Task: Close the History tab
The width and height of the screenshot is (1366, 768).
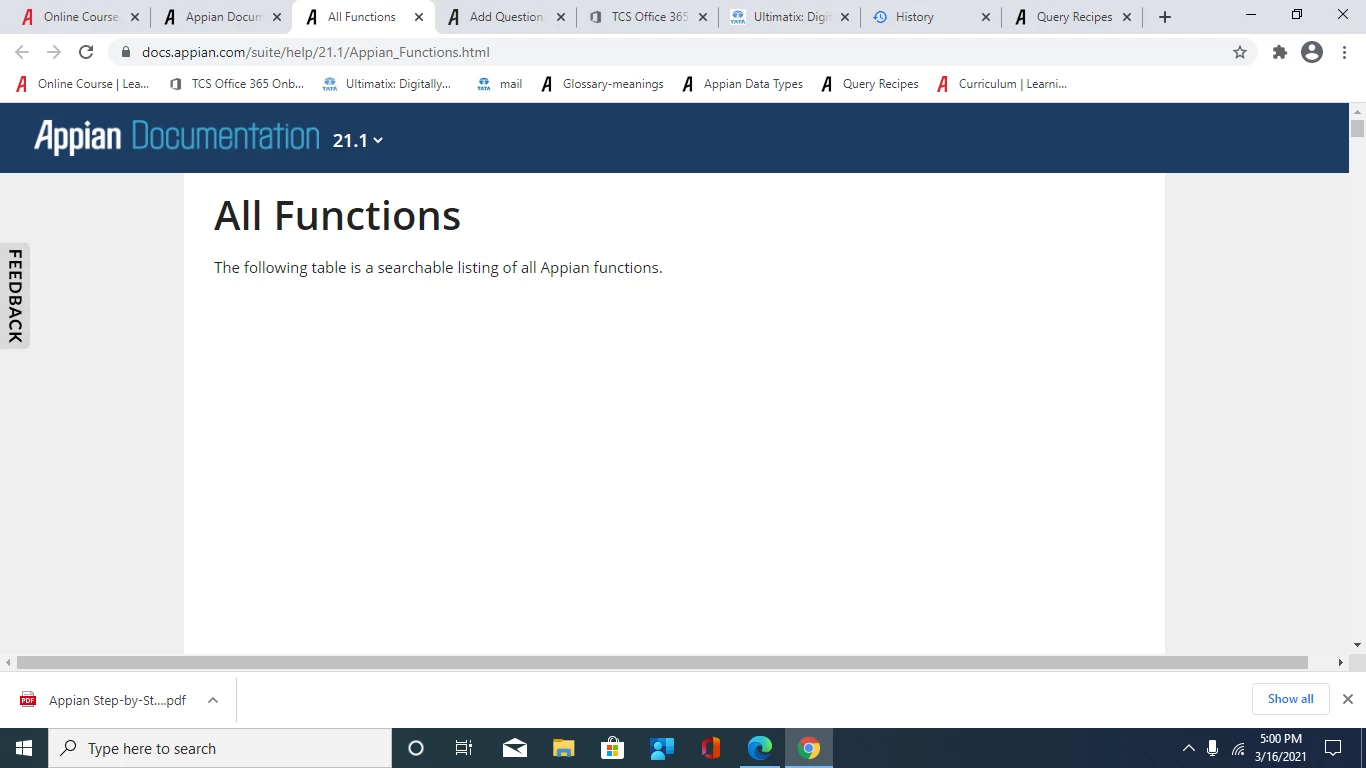Action: coord(986,17)
